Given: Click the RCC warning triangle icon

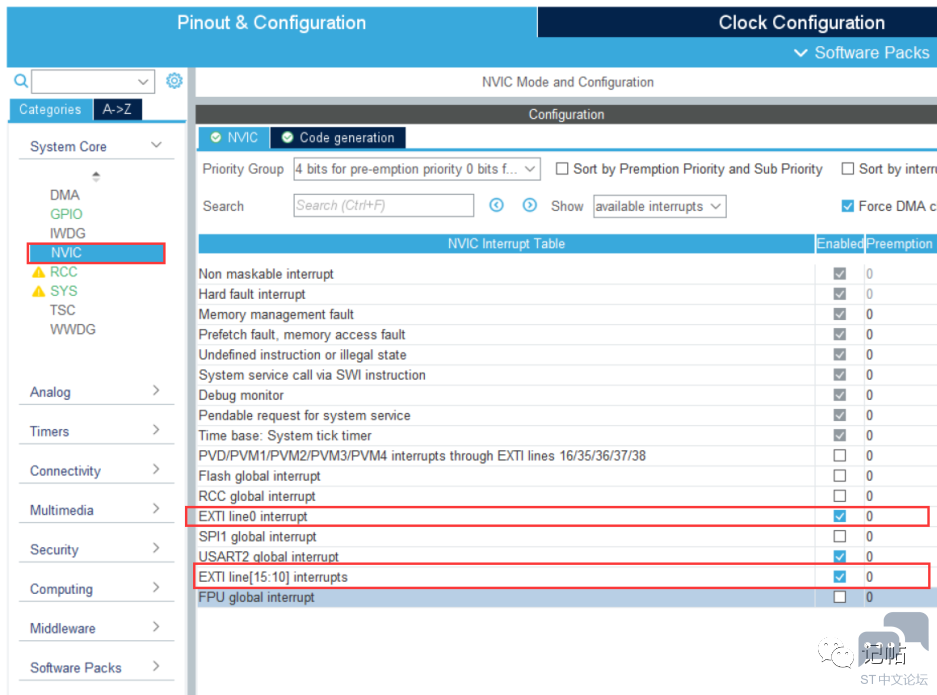Looking at the screenshot, I should click(x=38, y=273).
